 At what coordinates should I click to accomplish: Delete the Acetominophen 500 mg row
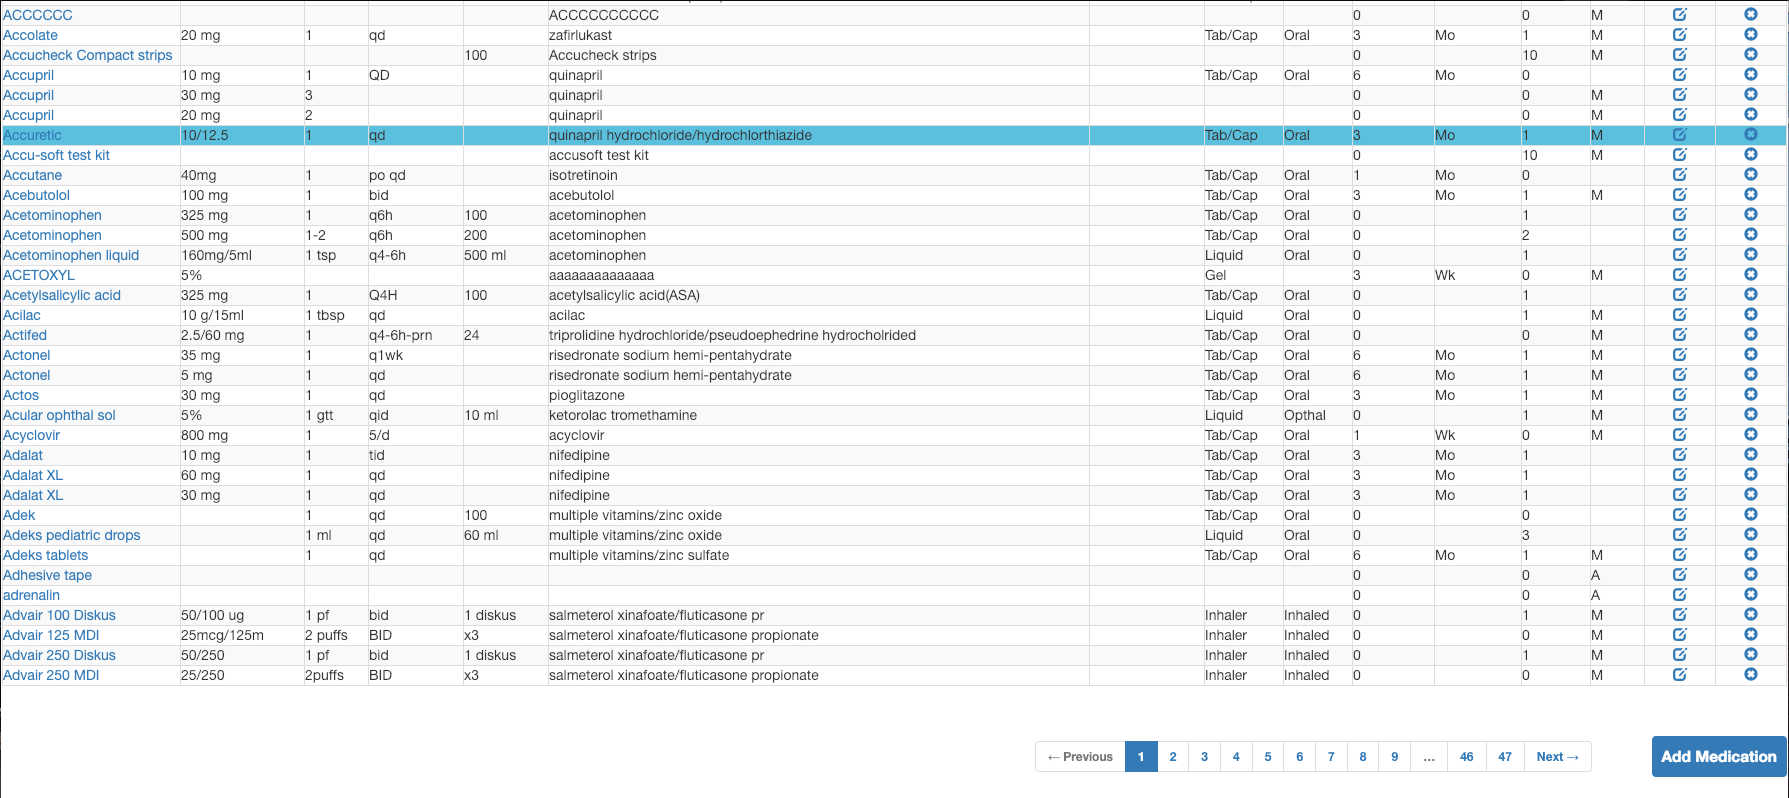[1751, 235]
